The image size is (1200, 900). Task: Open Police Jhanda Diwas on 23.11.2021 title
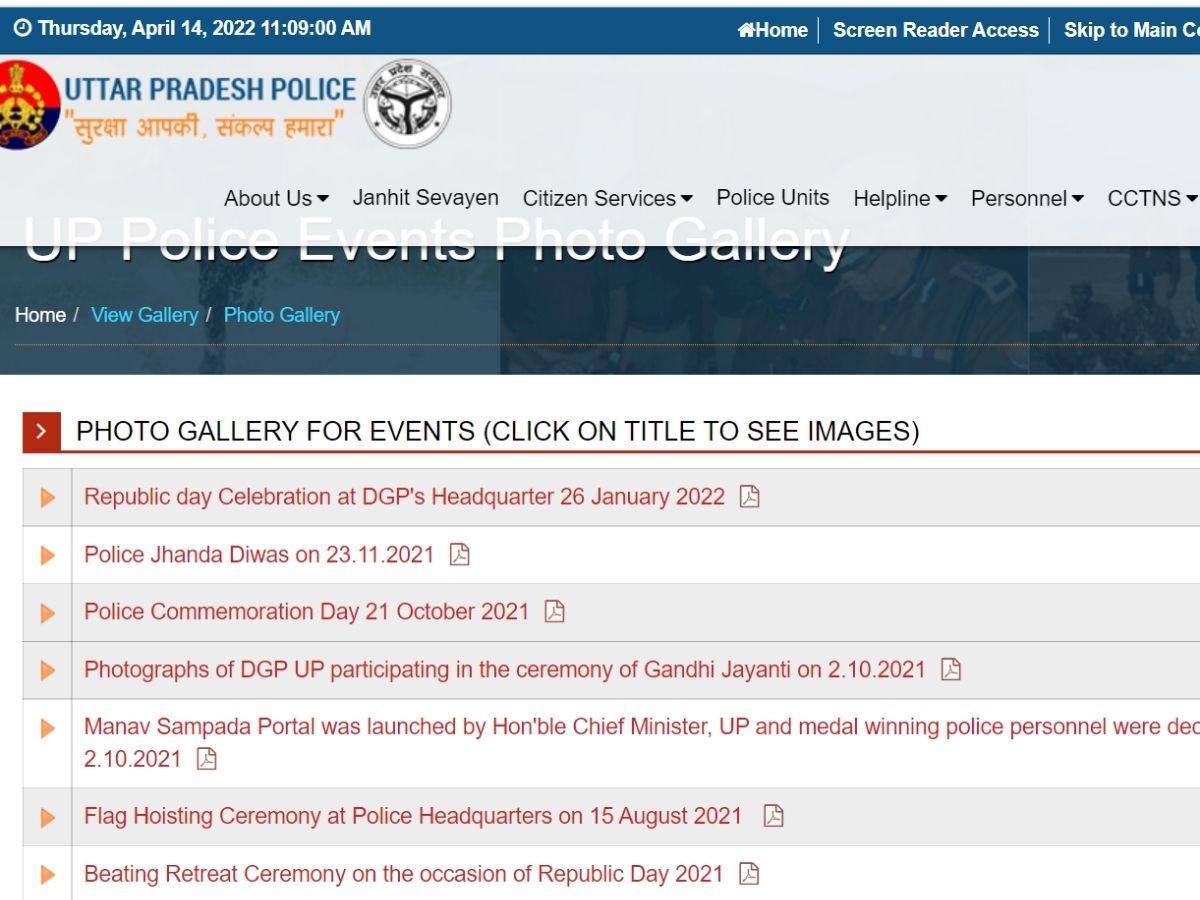(259, 554)
